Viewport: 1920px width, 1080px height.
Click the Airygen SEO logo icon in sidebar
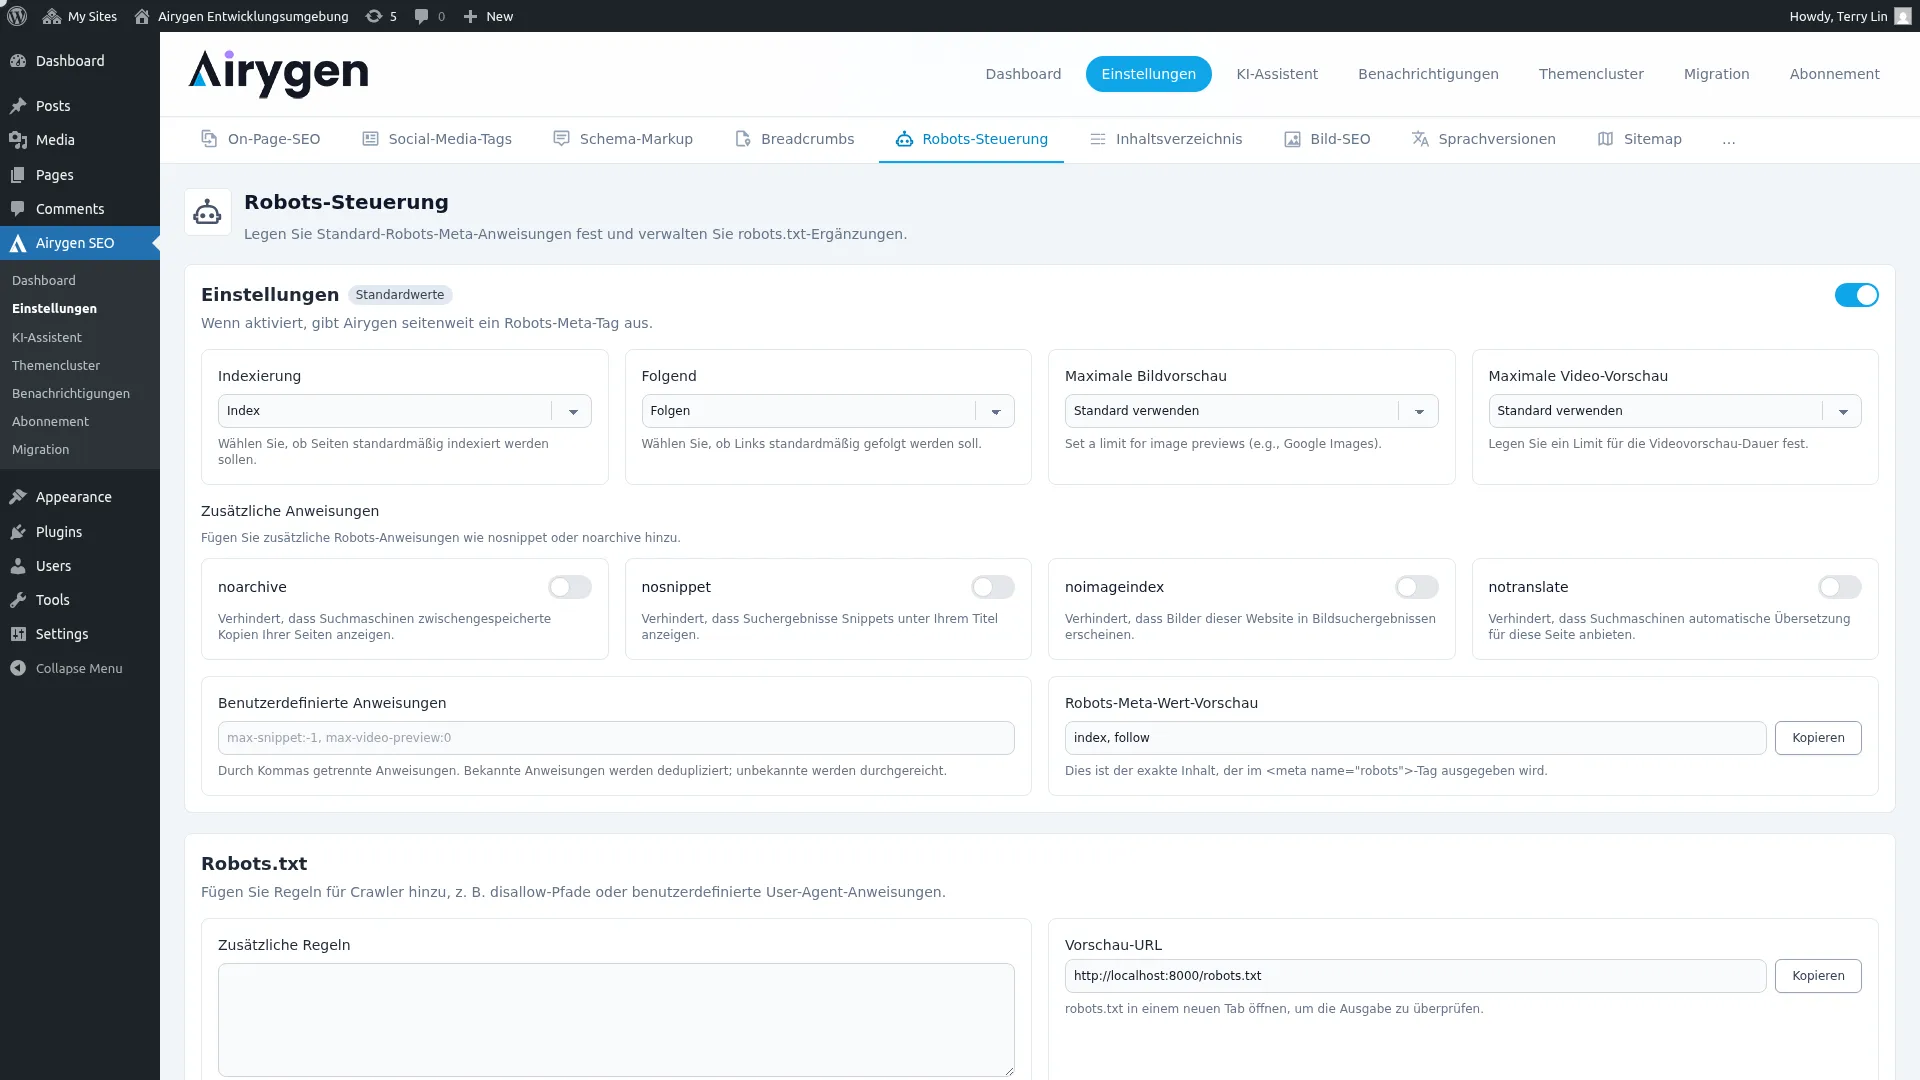(18, 243)
